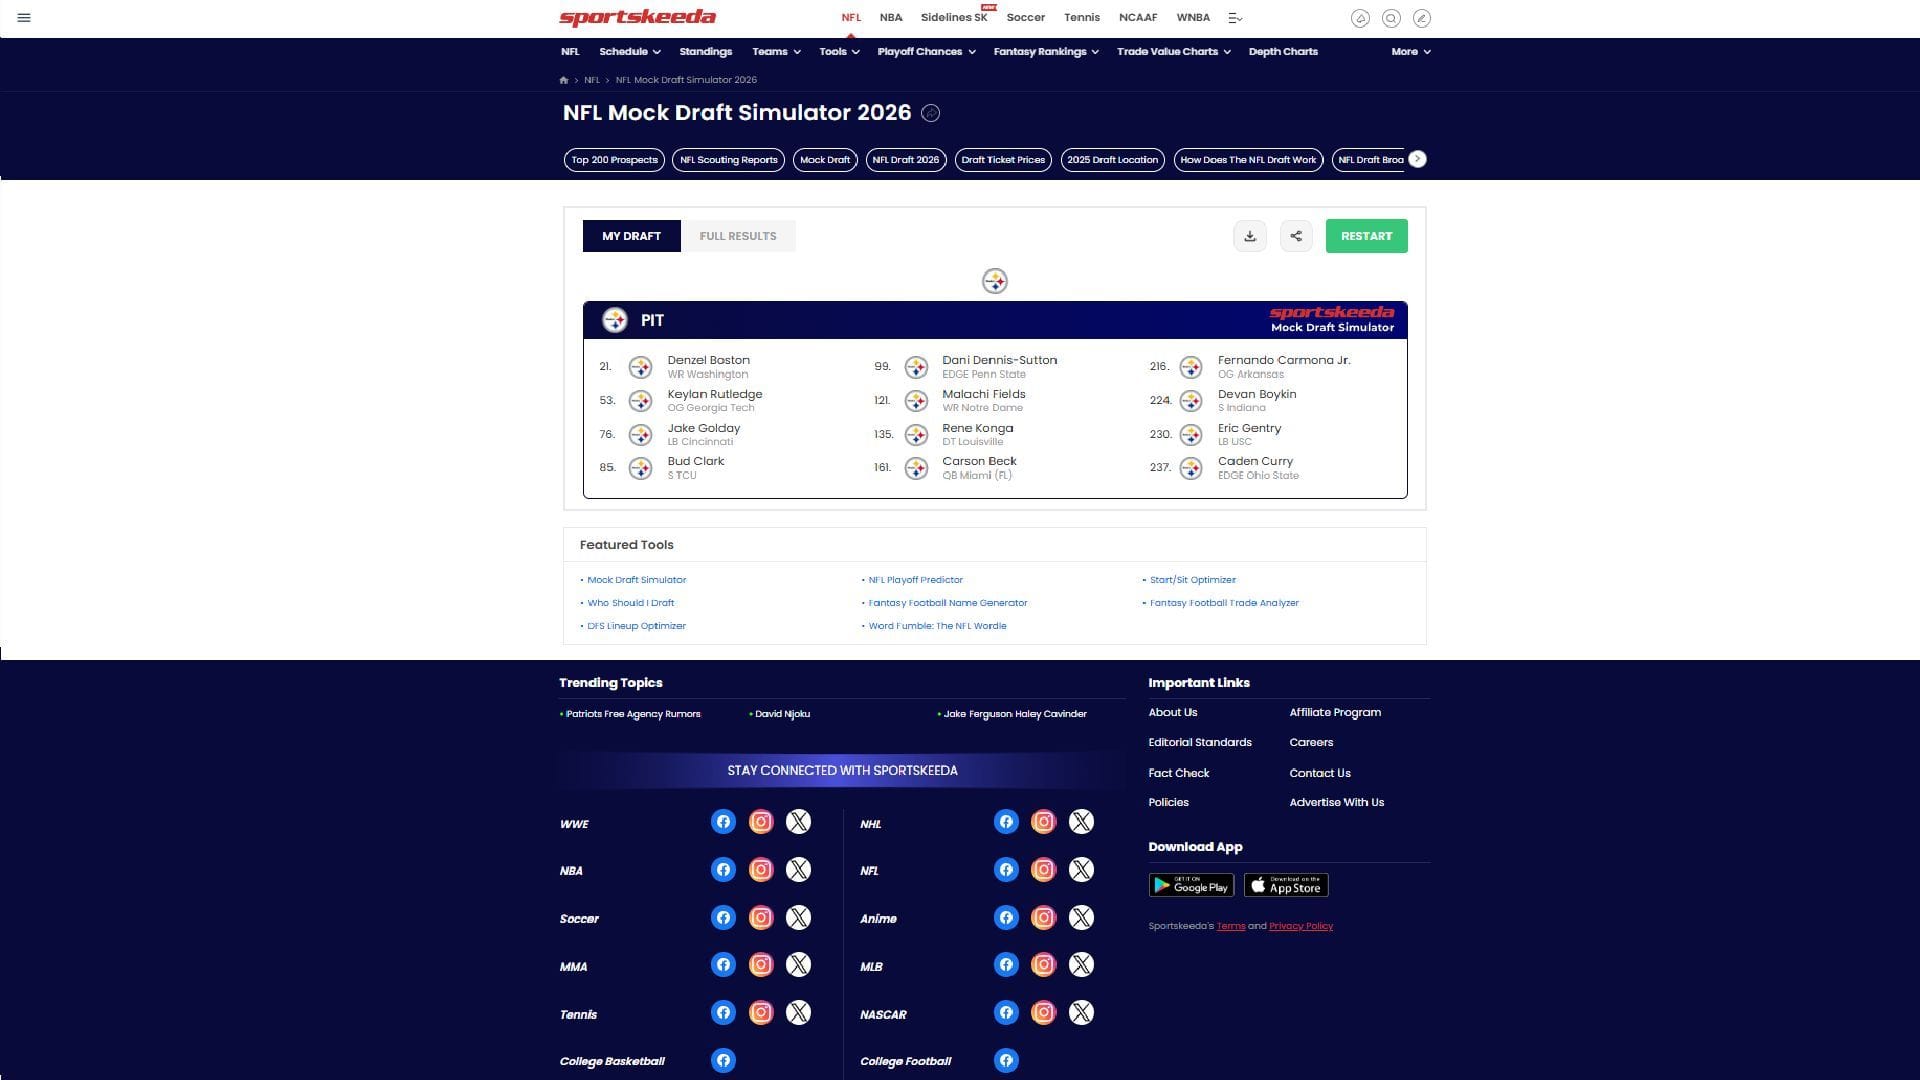Expand the More menu in navbar

1410,52
